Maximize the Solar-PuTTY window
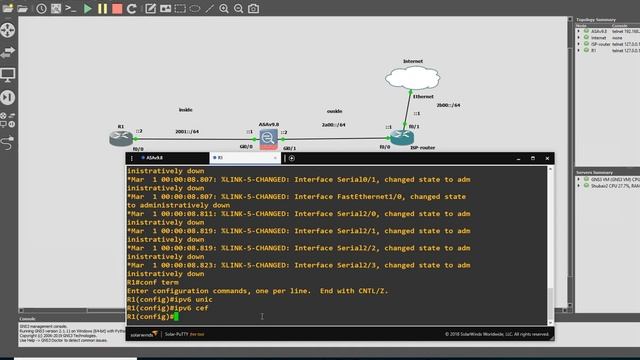The height and width of the screenshot is (360, 640). click(533, 158)
